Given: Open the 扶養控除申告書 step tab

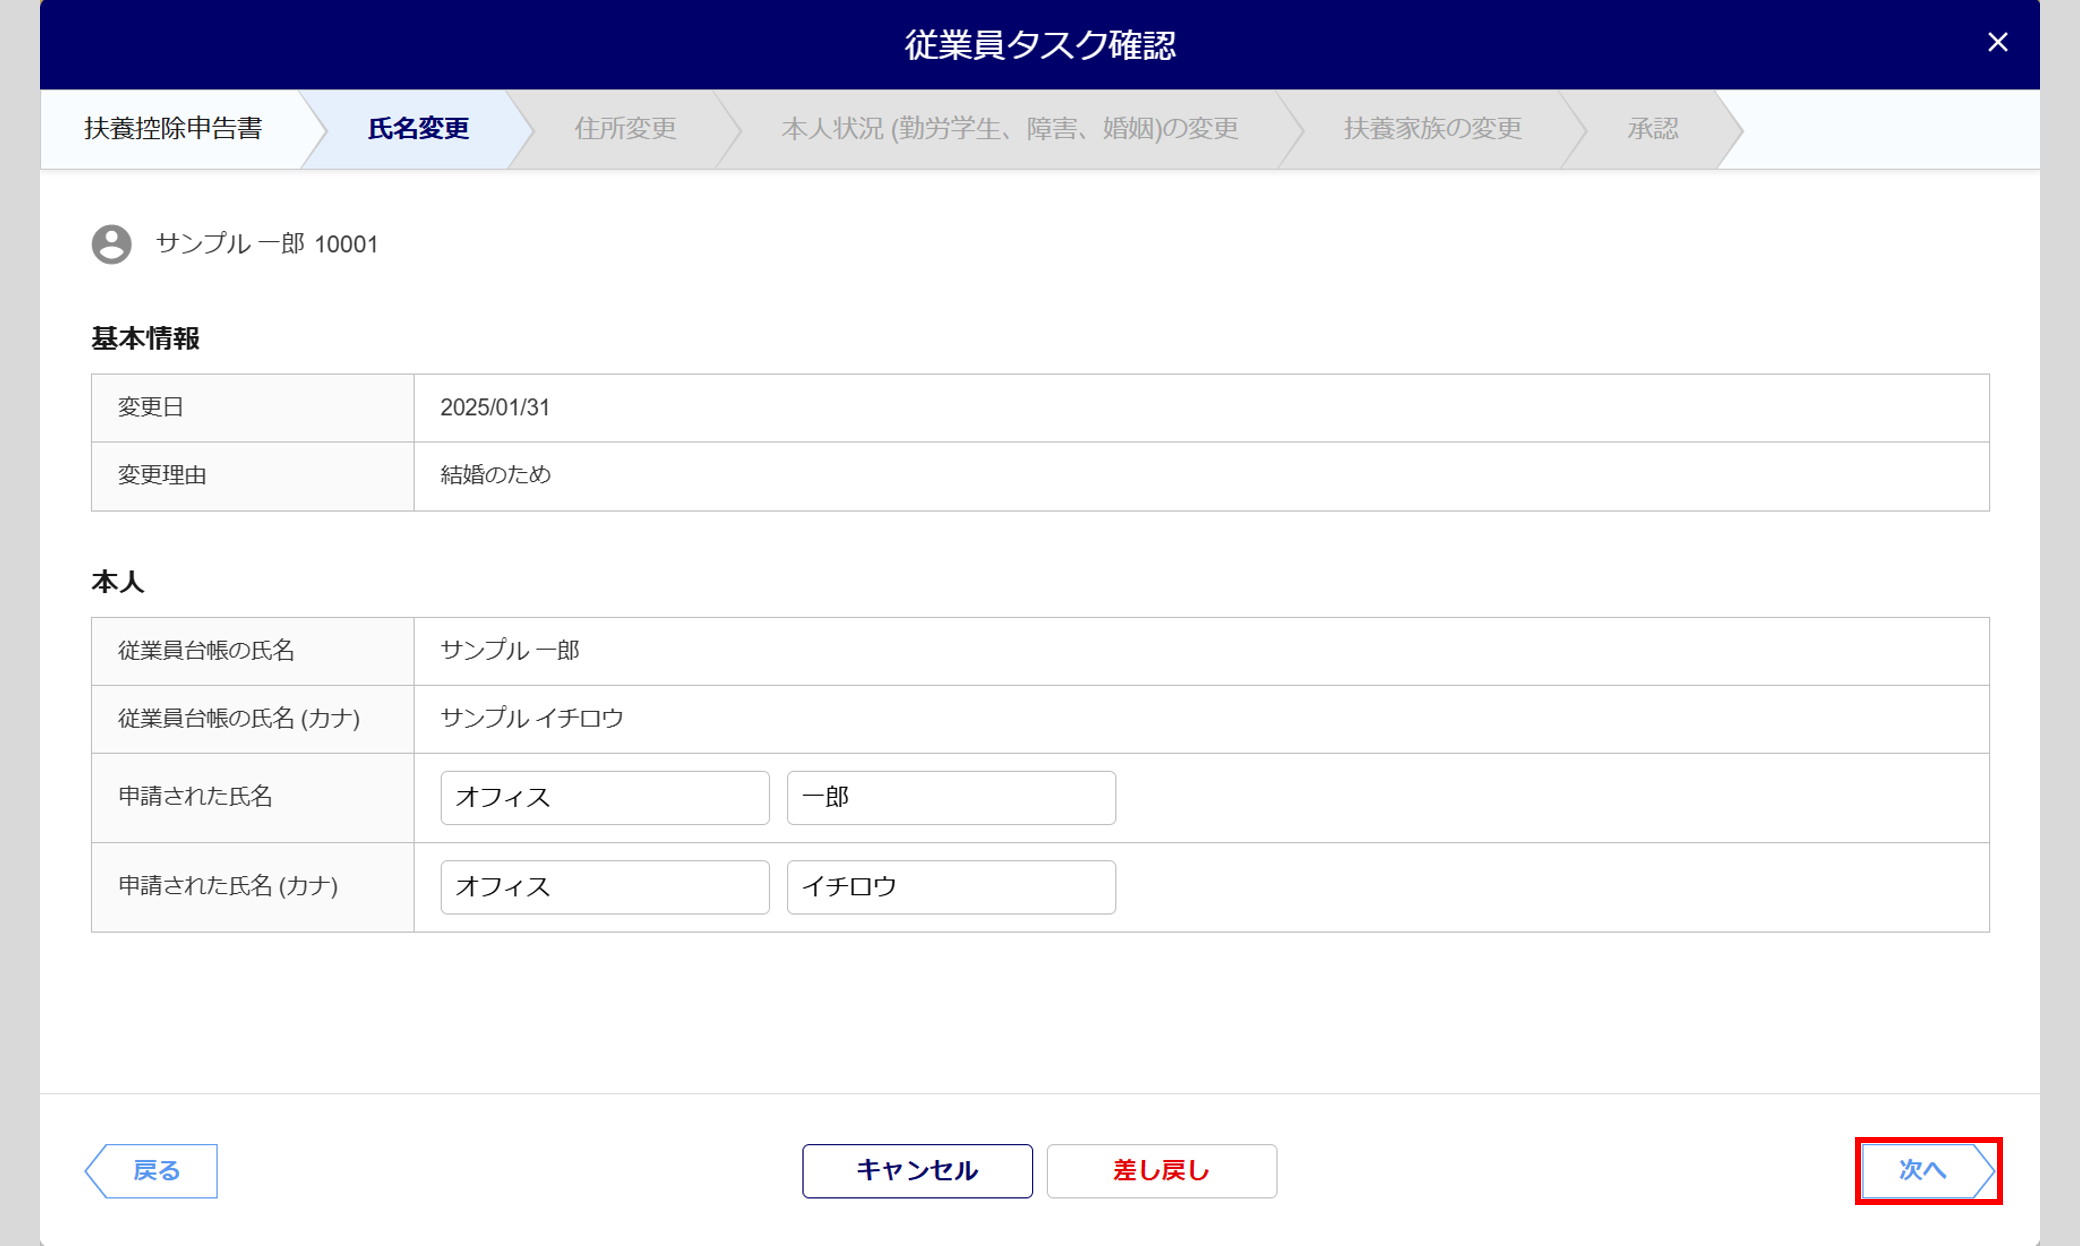Looking at the screenshot, I should 173,129.
